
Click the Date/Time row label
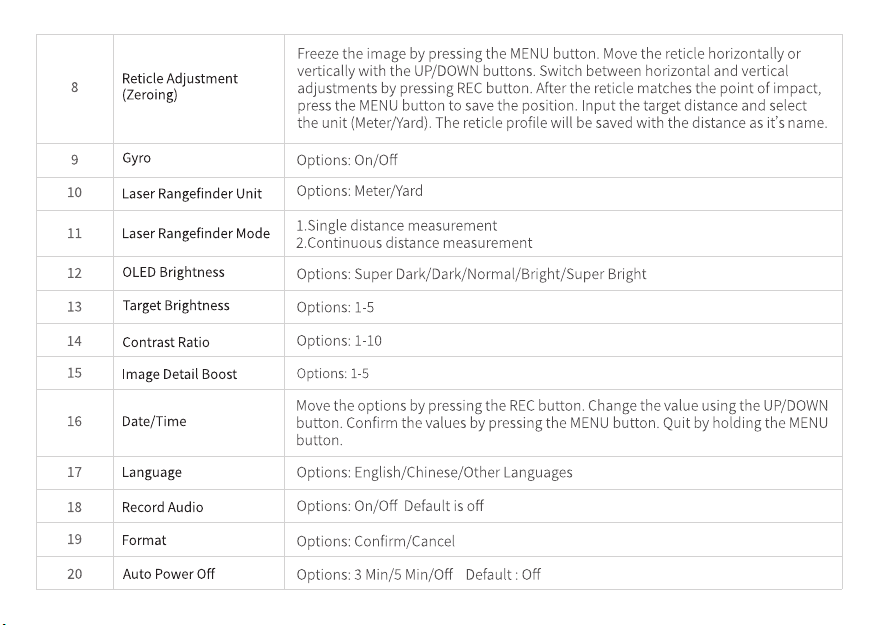click(154, 421)
